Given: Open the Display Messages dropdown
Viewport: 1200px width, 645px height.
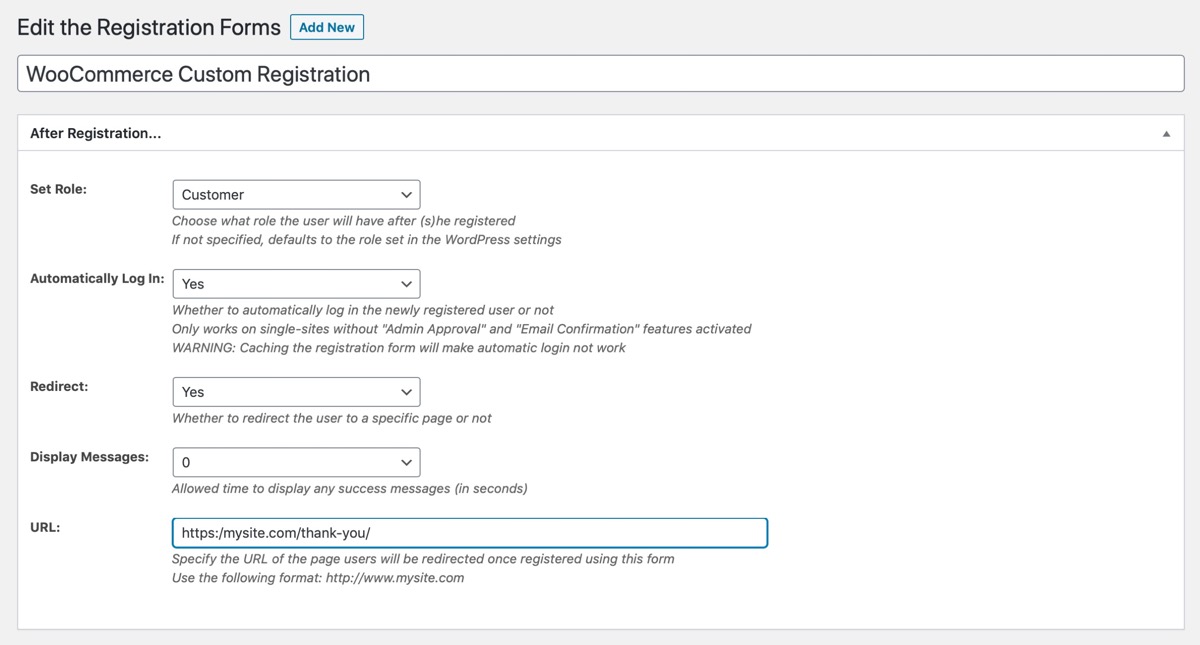Looking at the screenshot, I should tap(296, 462).
